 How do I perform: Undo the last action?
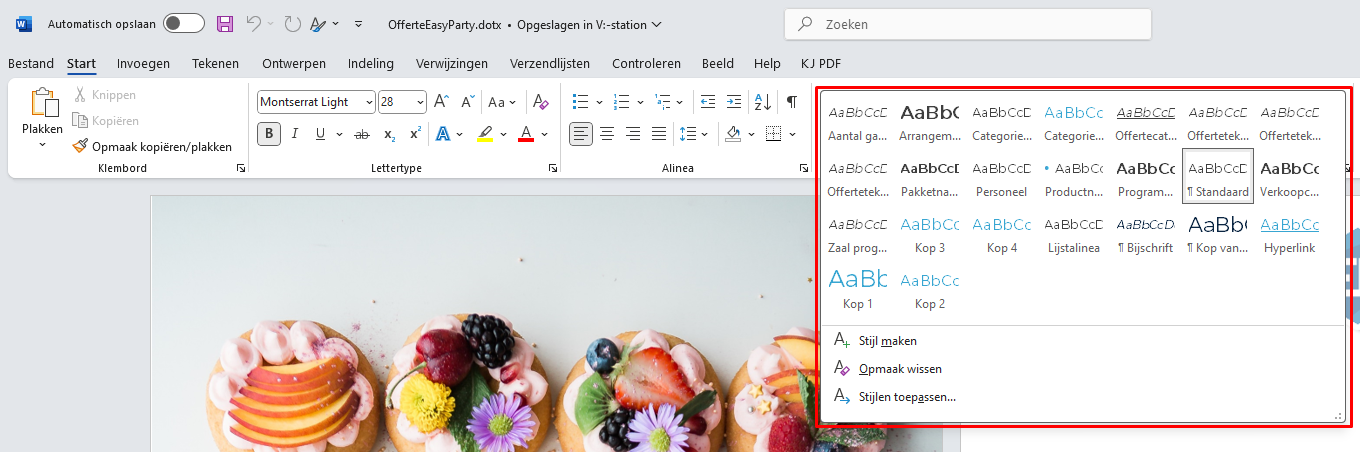253,24
